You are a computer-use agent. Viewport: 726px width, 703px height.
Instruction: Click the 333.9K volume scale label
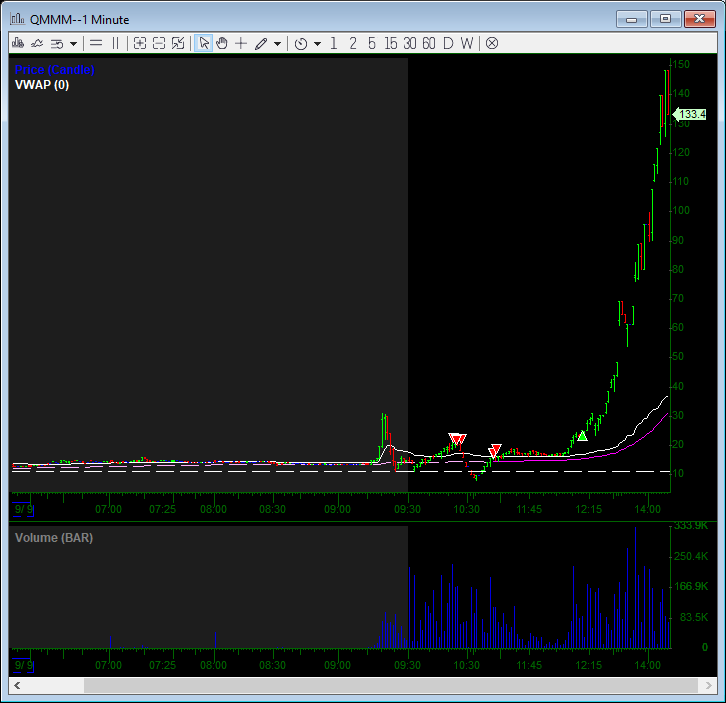click(691, 526)
